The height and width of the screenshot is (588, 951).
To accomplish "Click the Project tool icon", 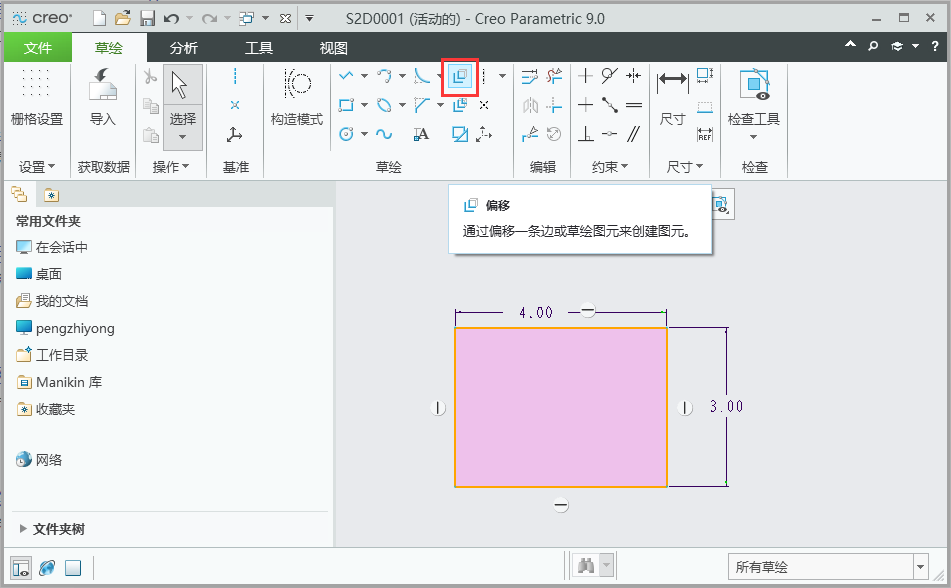I will click(460, 134).
